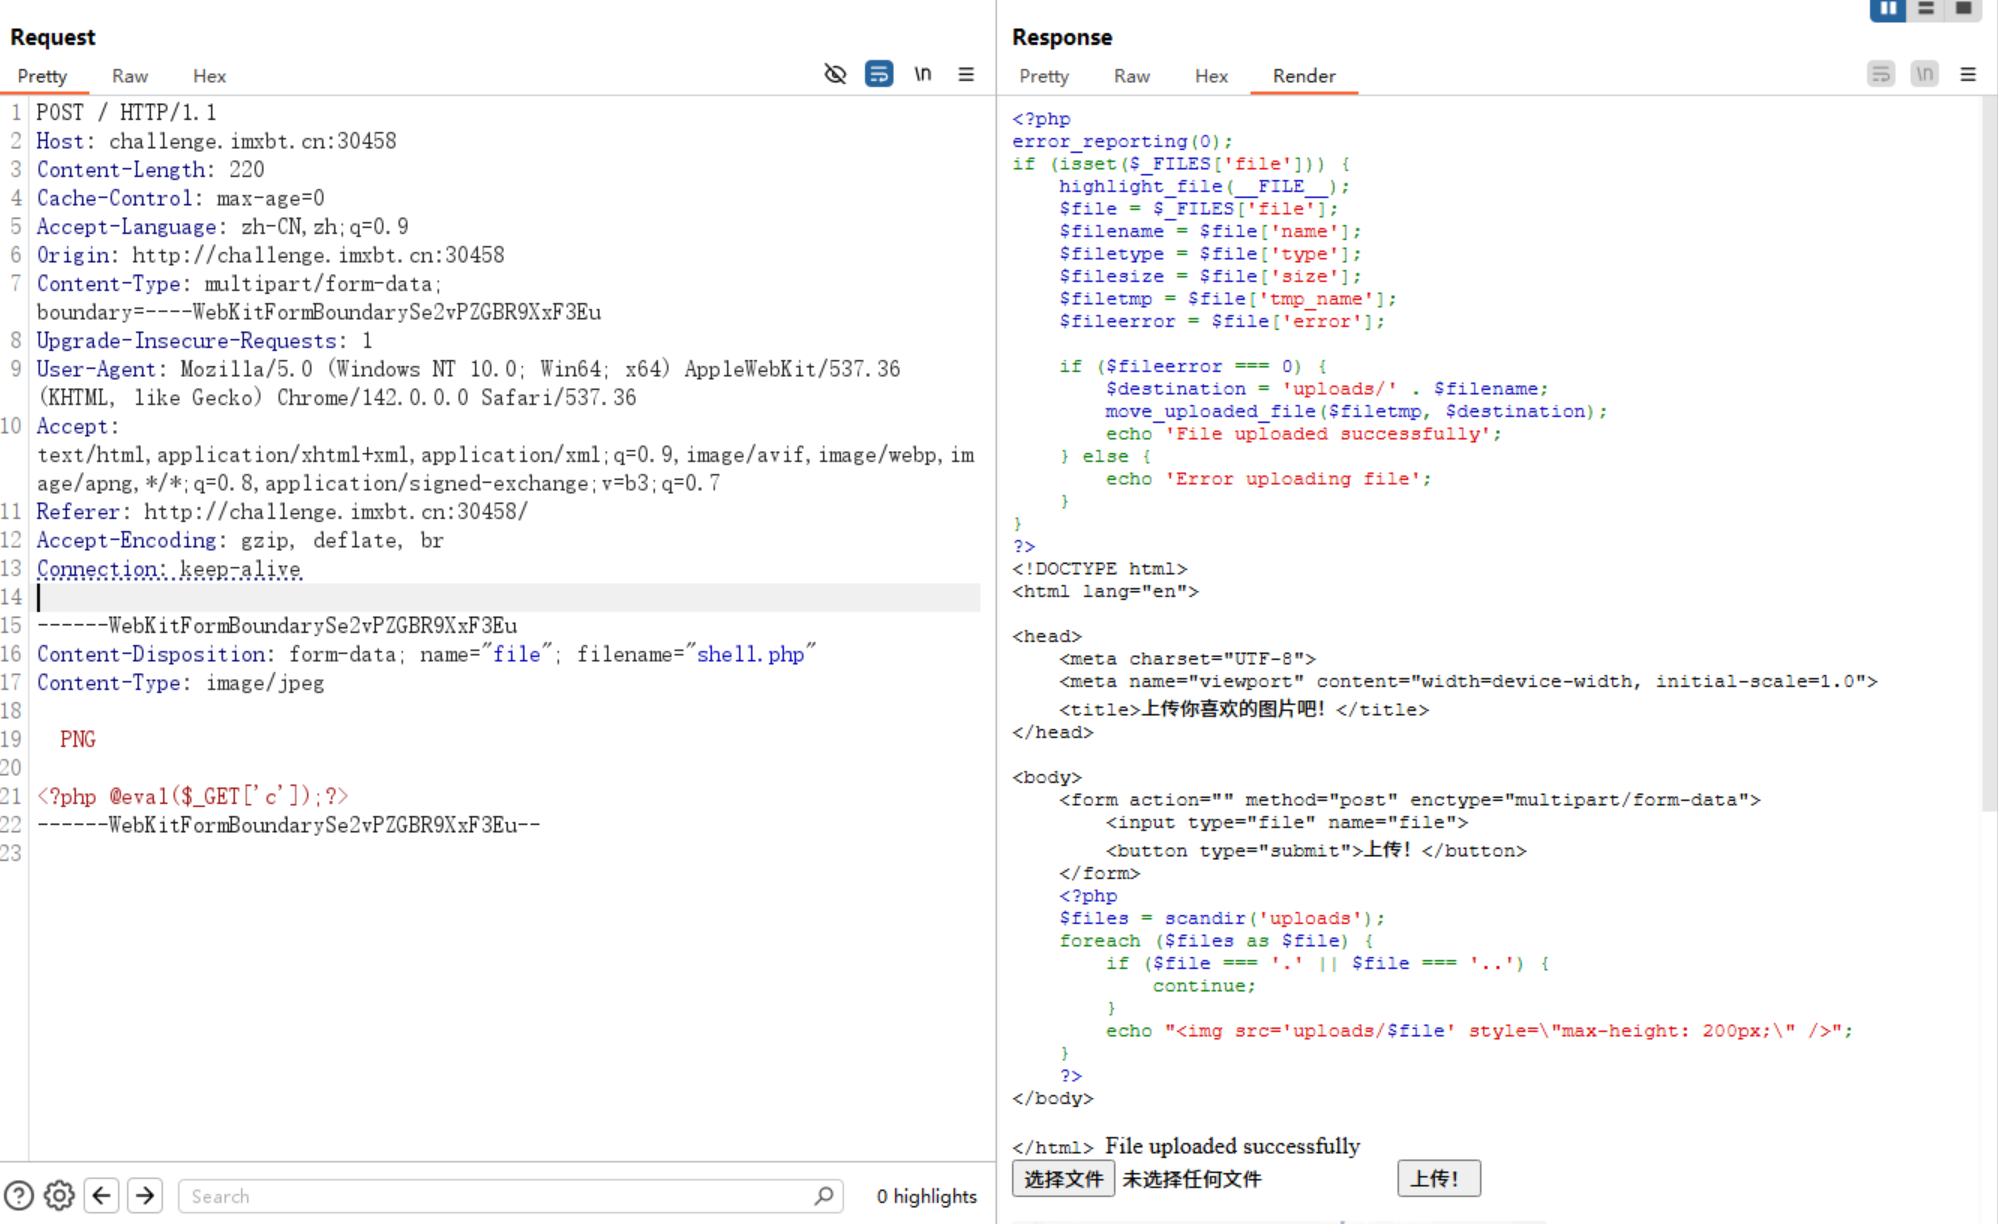The height and width of the screenshot is (1224, 1998).
Task: Open Response panel hamburger menu
Action: tap(1968, 74)
